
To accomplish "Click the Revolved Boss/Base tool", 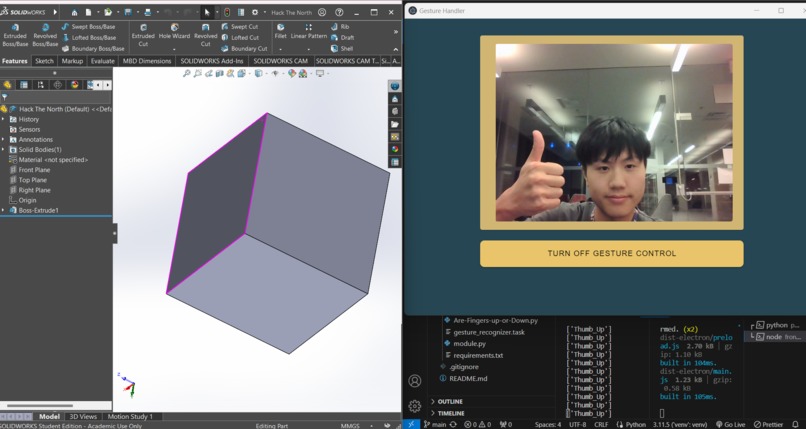I will point(45,35).
